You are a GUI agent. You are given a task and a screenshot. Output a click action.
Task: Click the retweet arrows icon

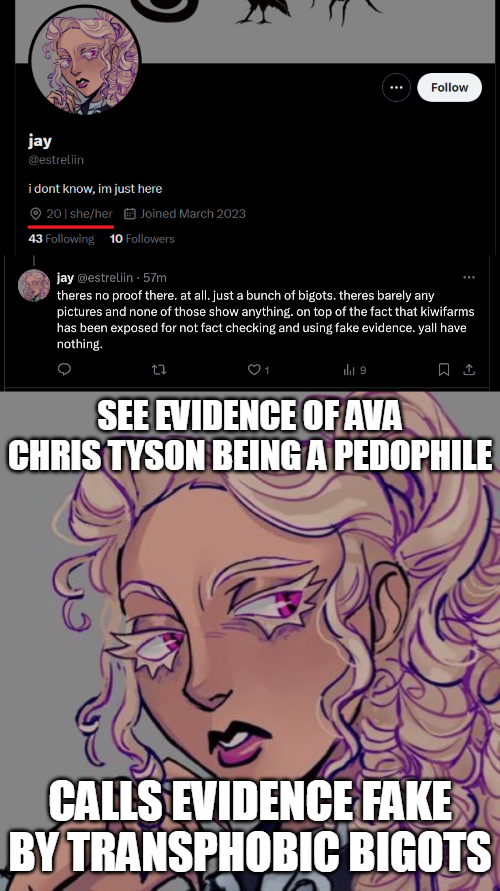click(159, 370)
